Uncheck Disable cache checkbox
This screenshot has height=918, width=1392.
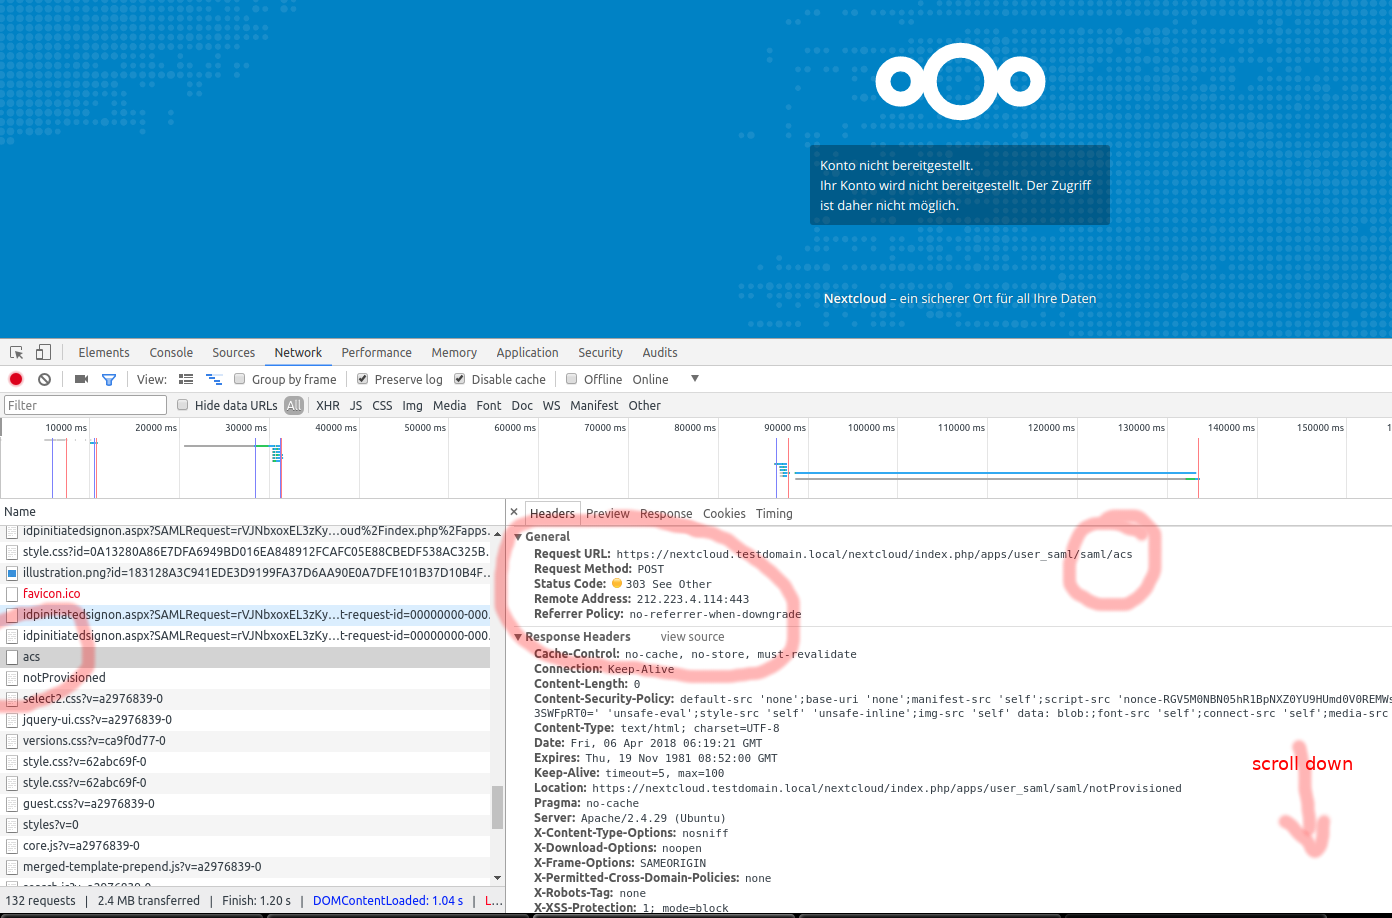[460, 379]
